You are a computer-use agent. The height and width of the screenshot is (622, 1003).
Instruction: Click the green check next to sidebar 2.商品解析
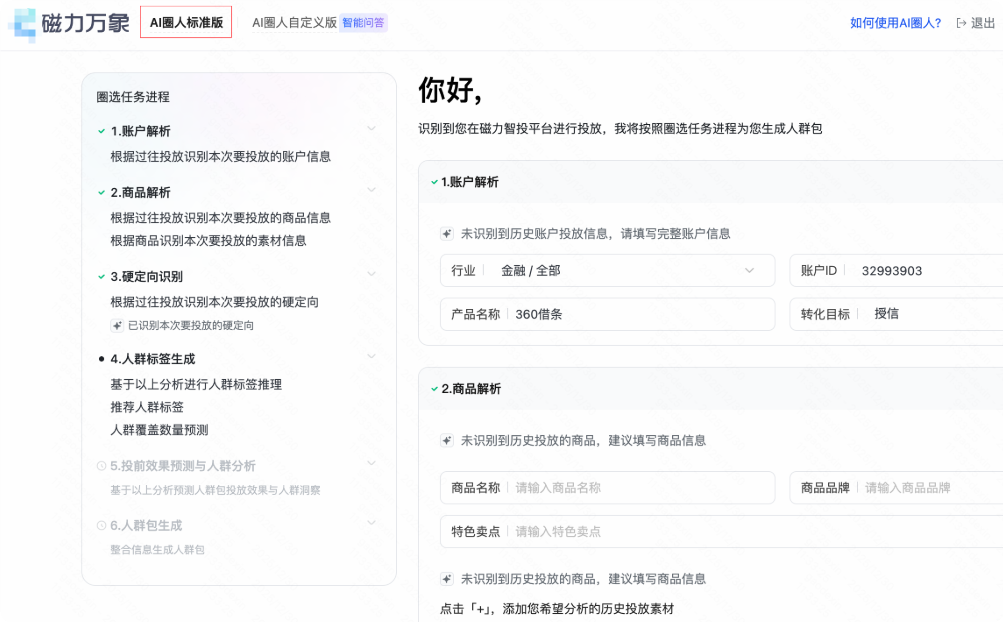point(101,193)
